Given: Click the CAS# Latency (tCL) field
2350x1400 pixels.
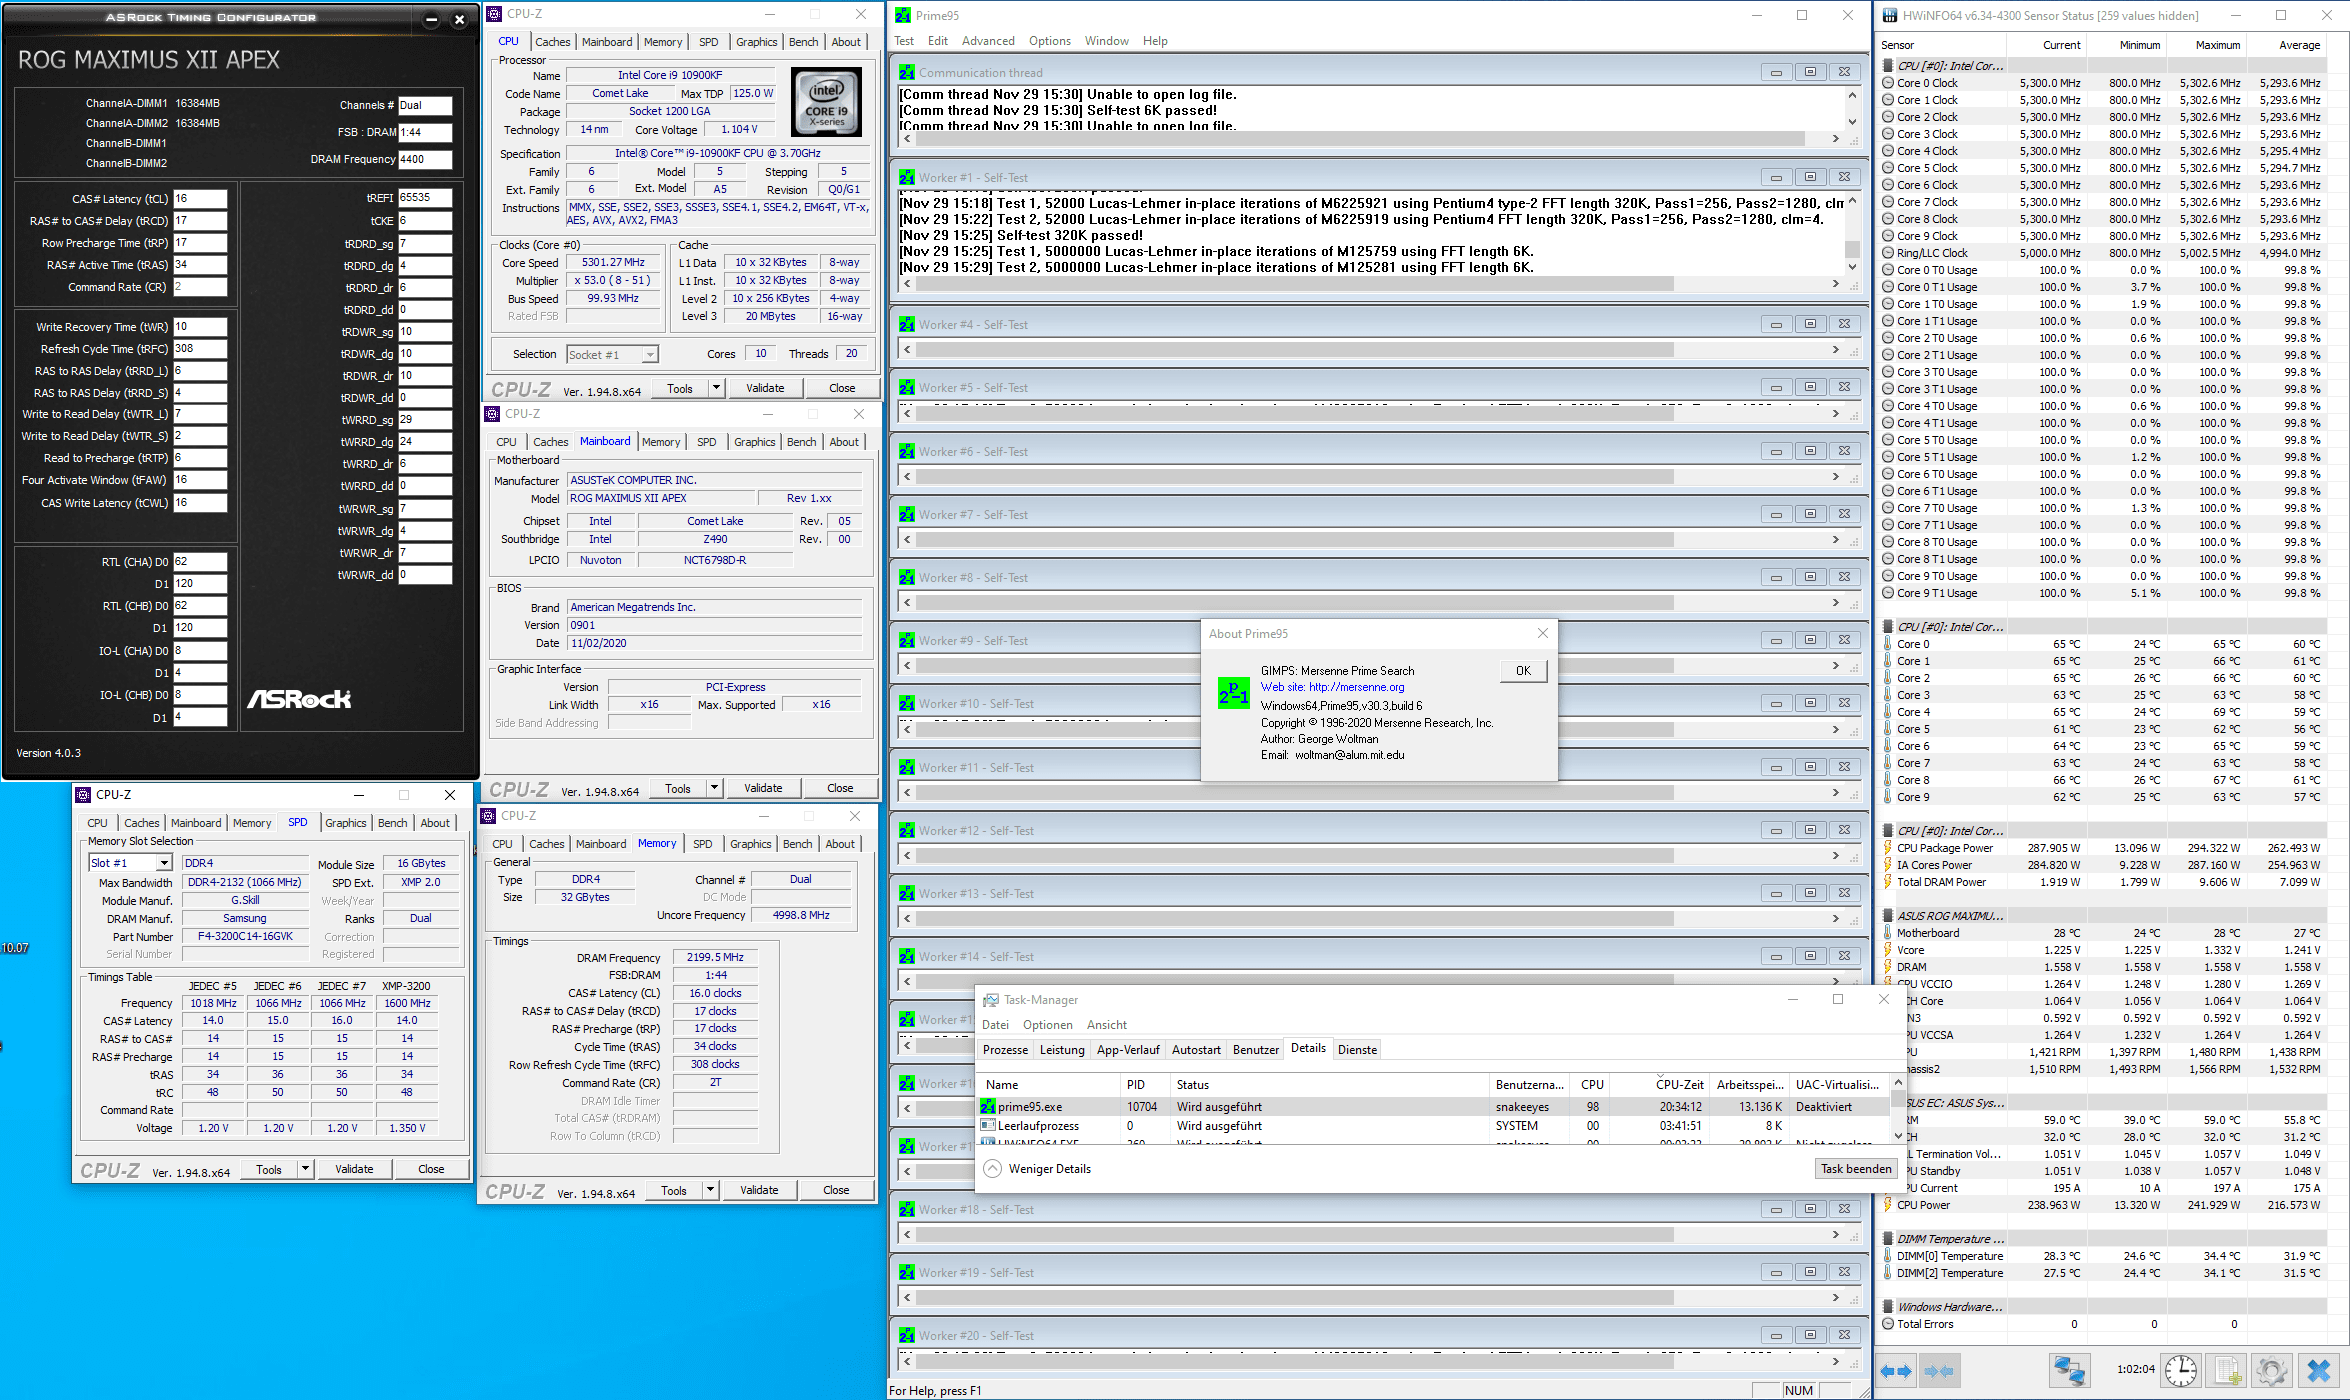Looking at the screenshot, I should [x=200, y=199].
